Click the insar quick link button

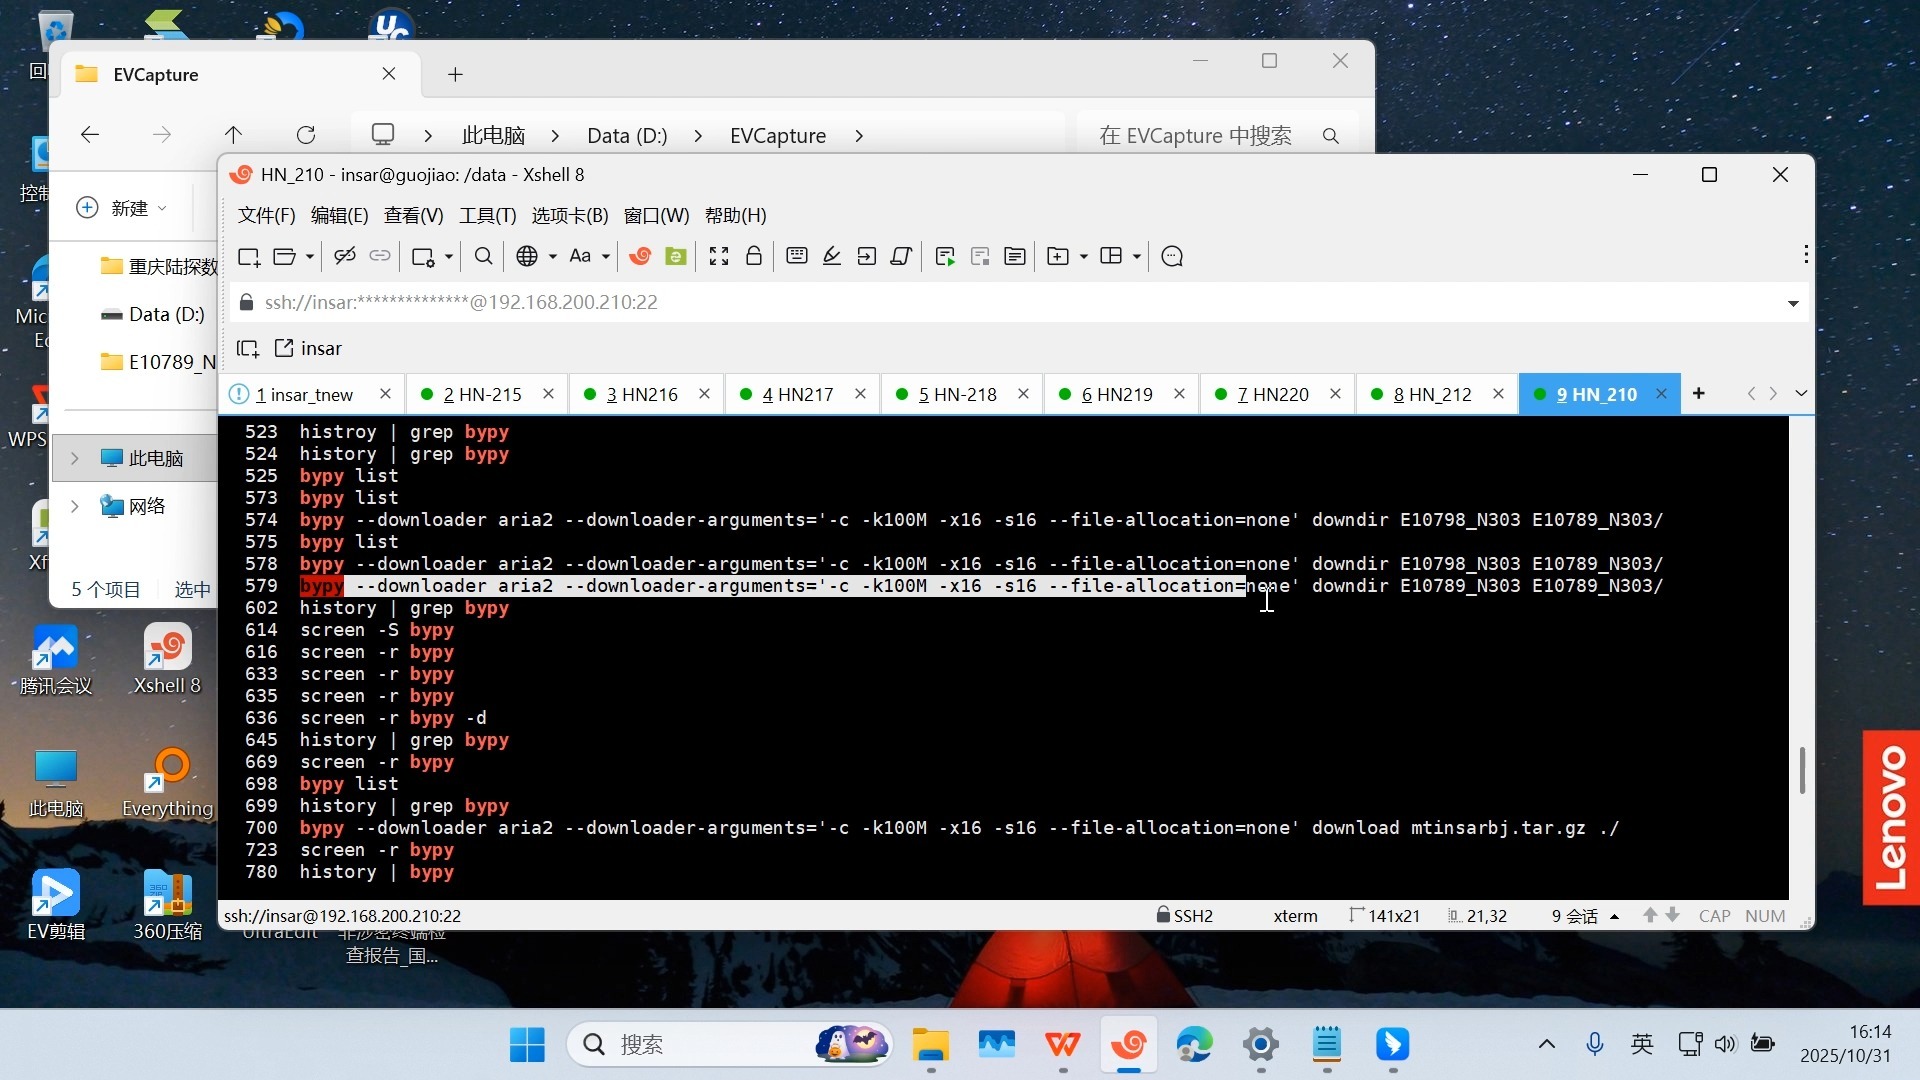coord(308,348)
